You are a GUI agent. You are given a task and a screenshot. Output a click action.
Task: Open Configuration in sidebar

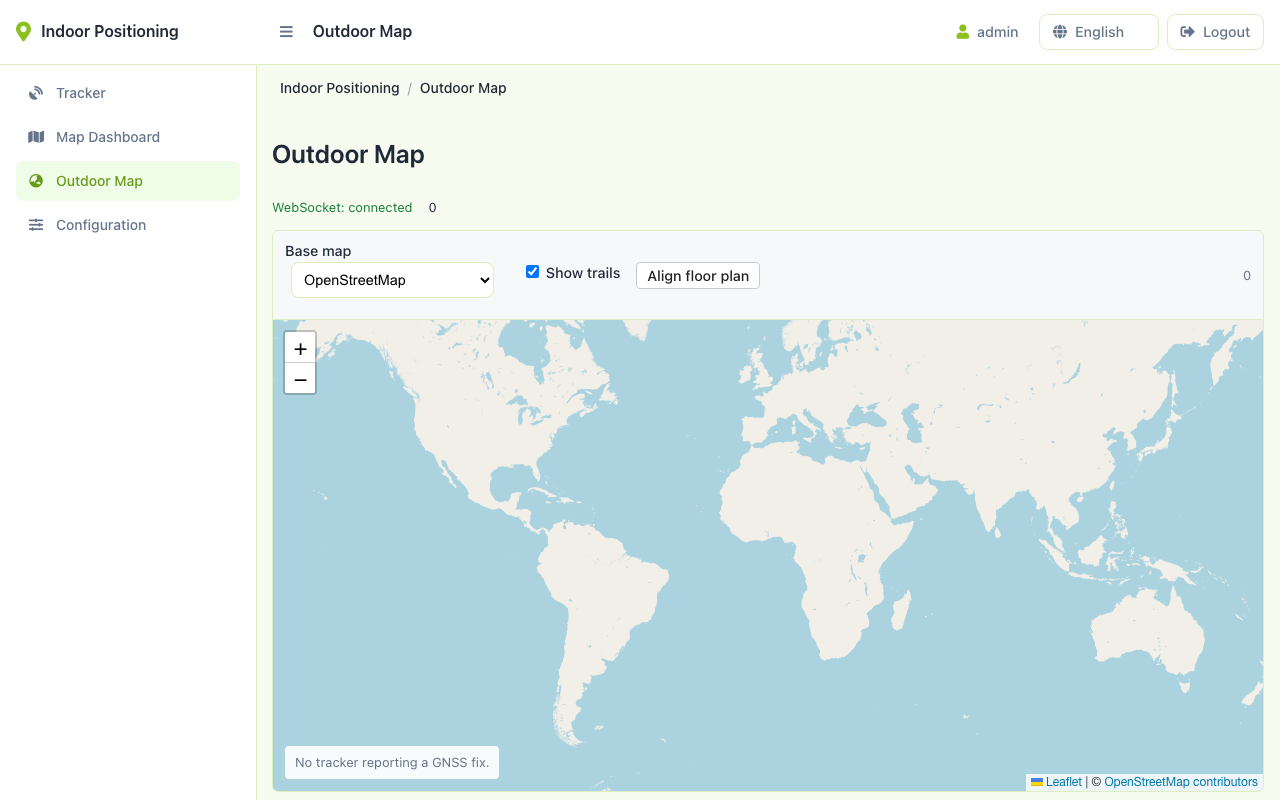[128, 225]
